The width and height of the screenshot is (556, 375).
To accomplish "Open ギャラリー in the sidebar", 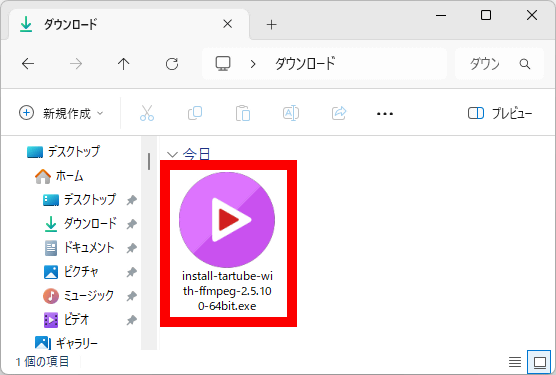I will [x=66, y=343].
